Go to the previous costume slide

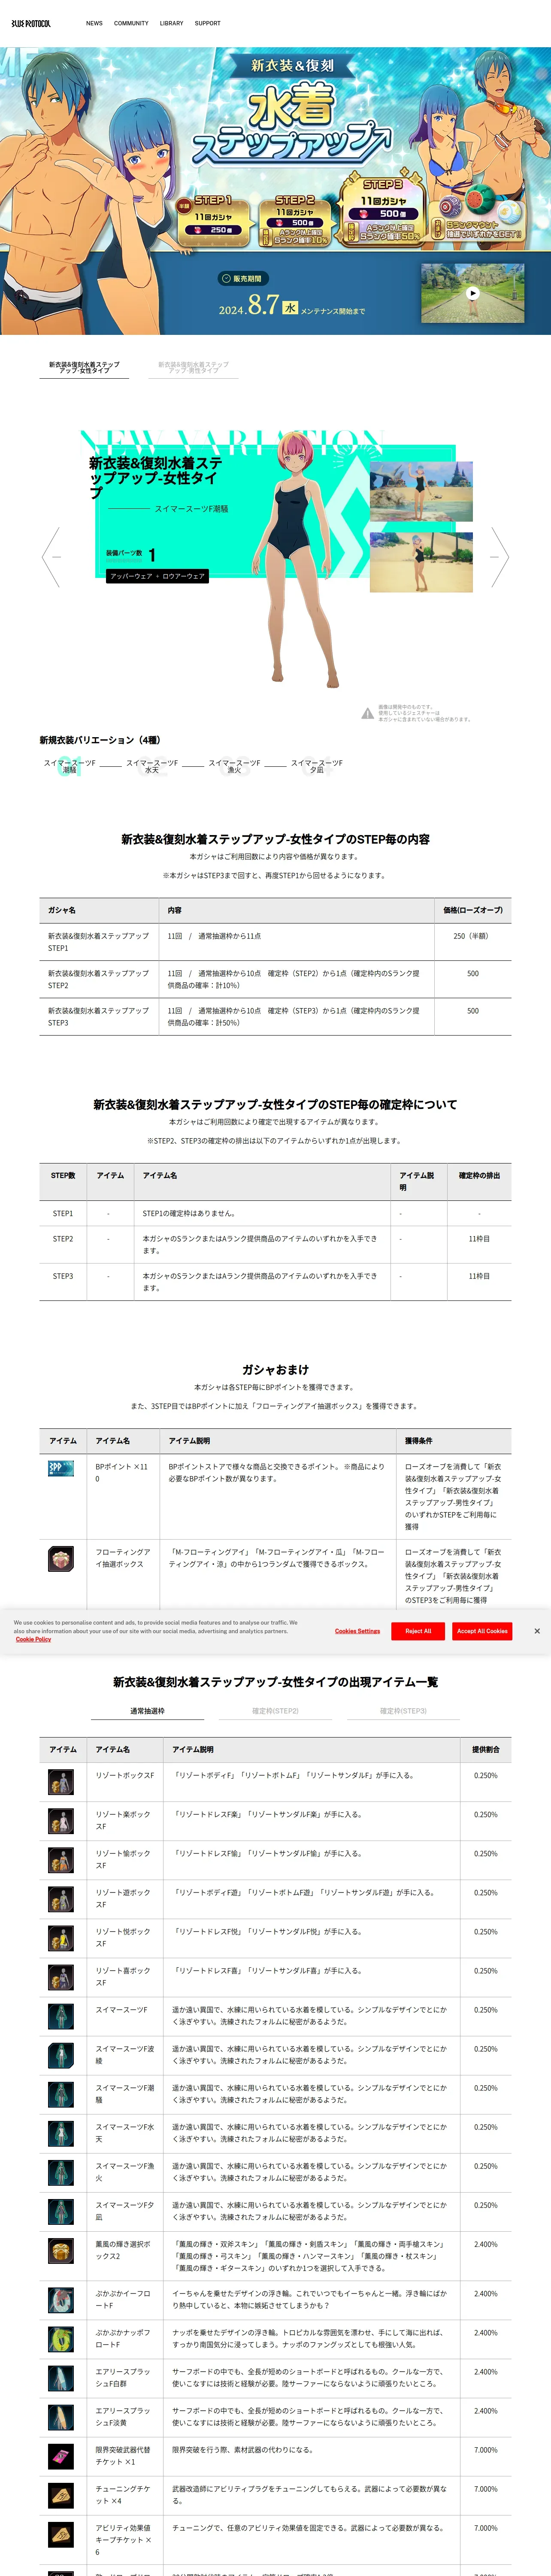pyautogui.click(x=51, y=557)
